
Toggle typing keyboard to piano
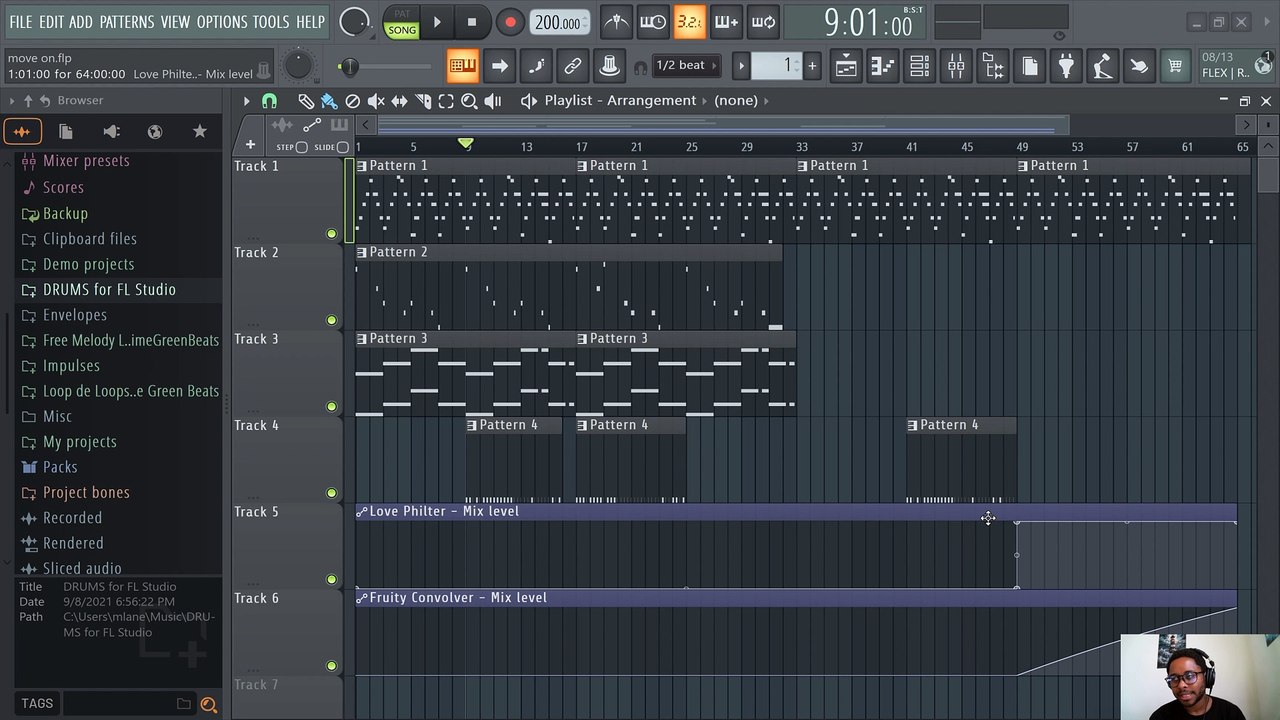pos(462,66)
